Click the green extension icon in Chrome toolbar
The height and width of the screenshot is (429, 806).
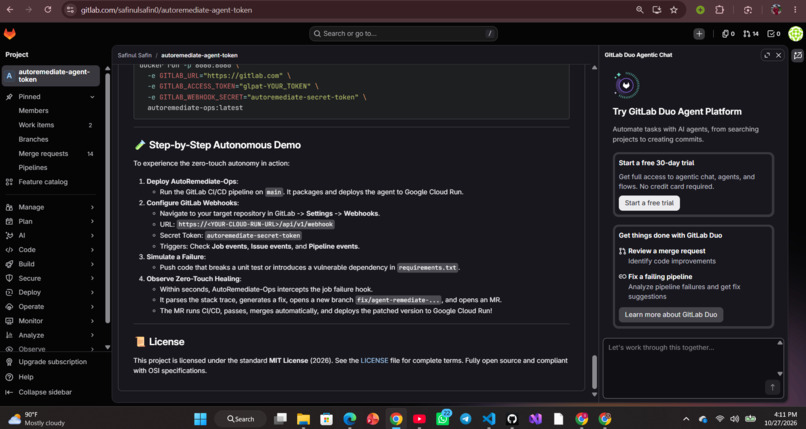700,10
